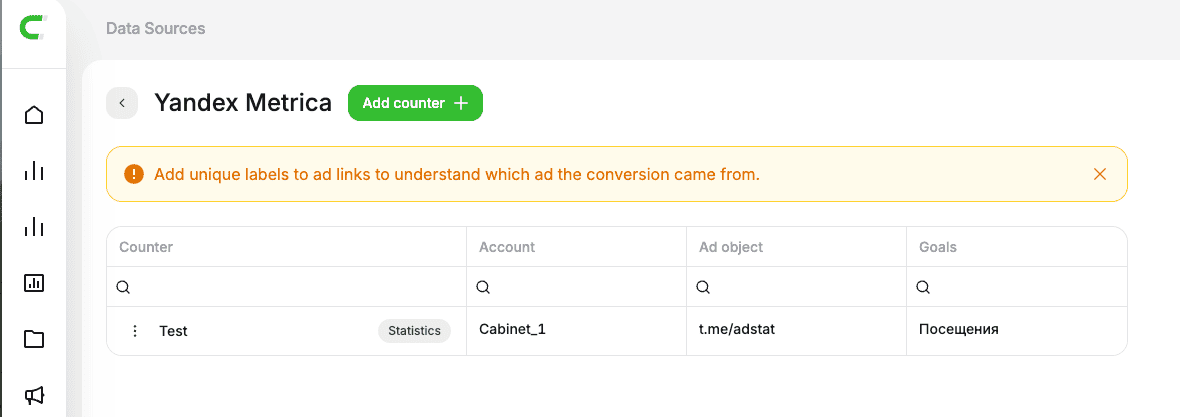Click the Statistics badge on Test row
This screenshot has width=1180, height=417.
(x=414, y=330)
